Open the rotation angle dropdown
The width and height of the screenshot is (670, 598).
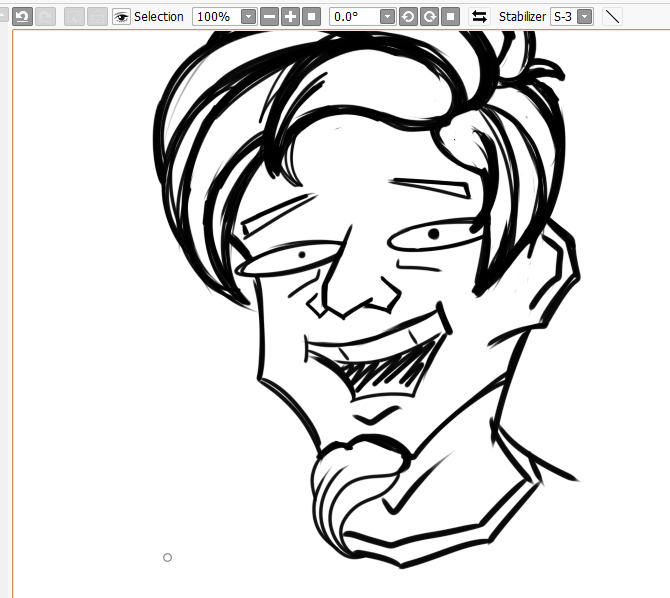pos(387,17)
